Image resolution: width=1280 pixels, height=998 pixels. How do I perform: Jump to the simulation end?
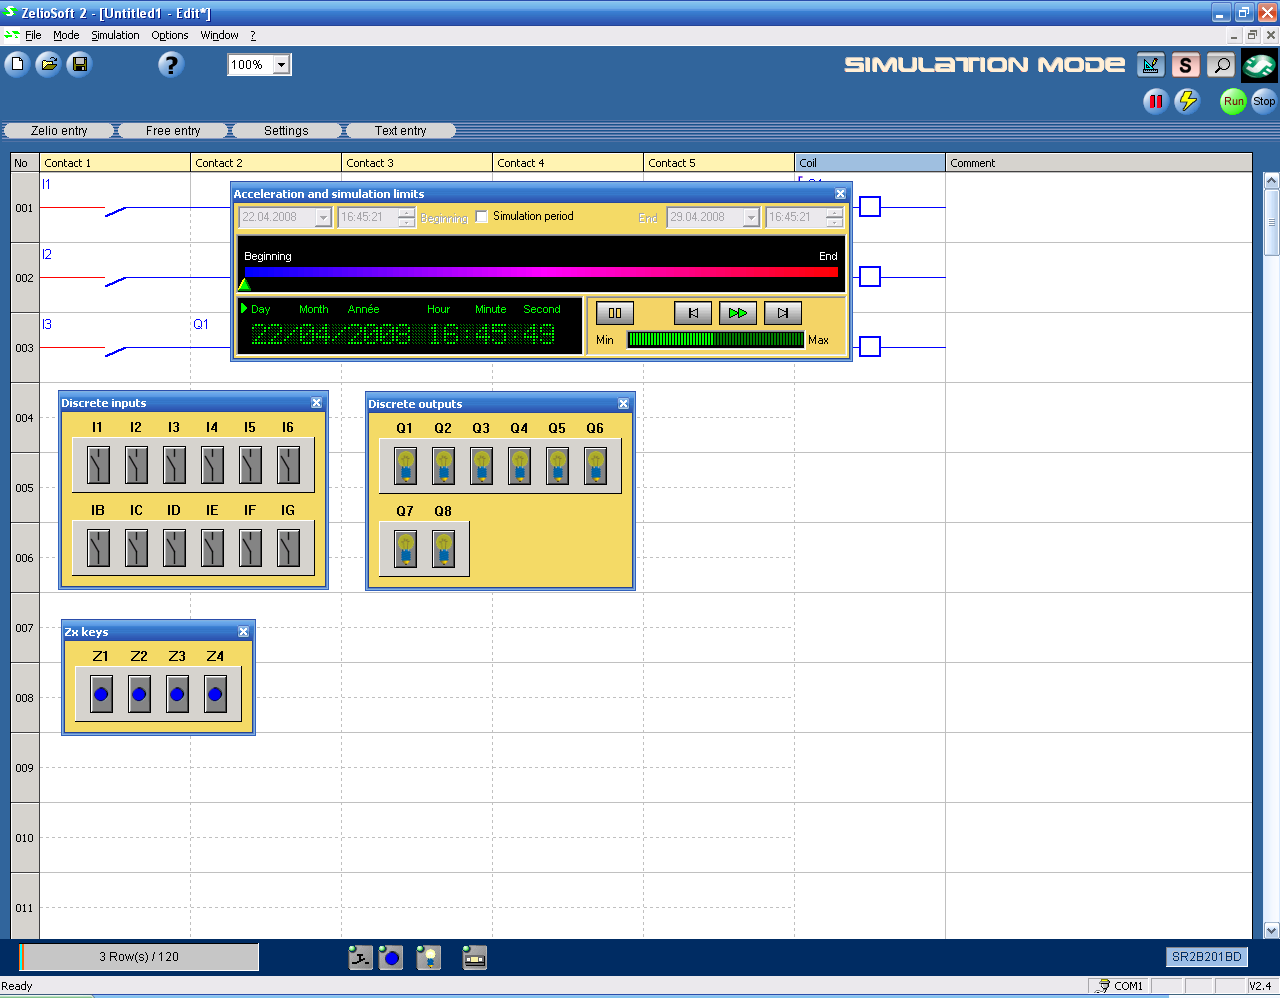click(x=783, y=313)
